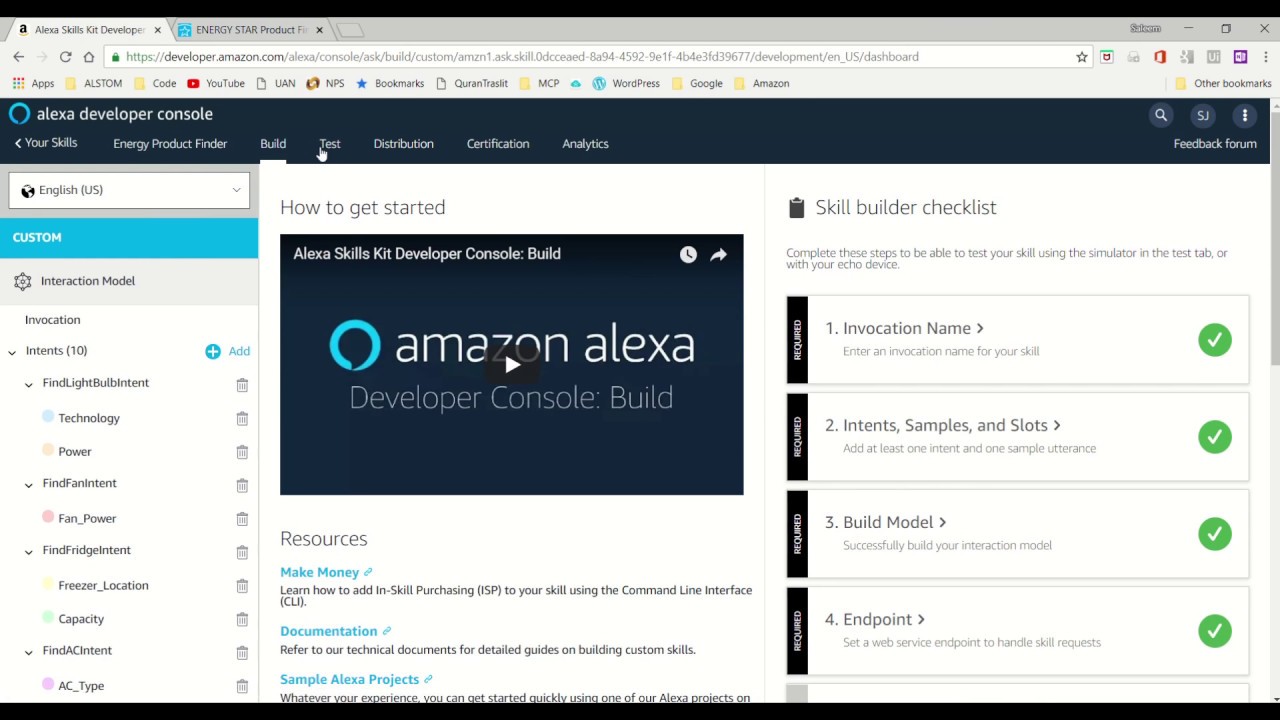1280x720 pixels.
Task: Click the Watch later clock on video
Action: [688, 255]
